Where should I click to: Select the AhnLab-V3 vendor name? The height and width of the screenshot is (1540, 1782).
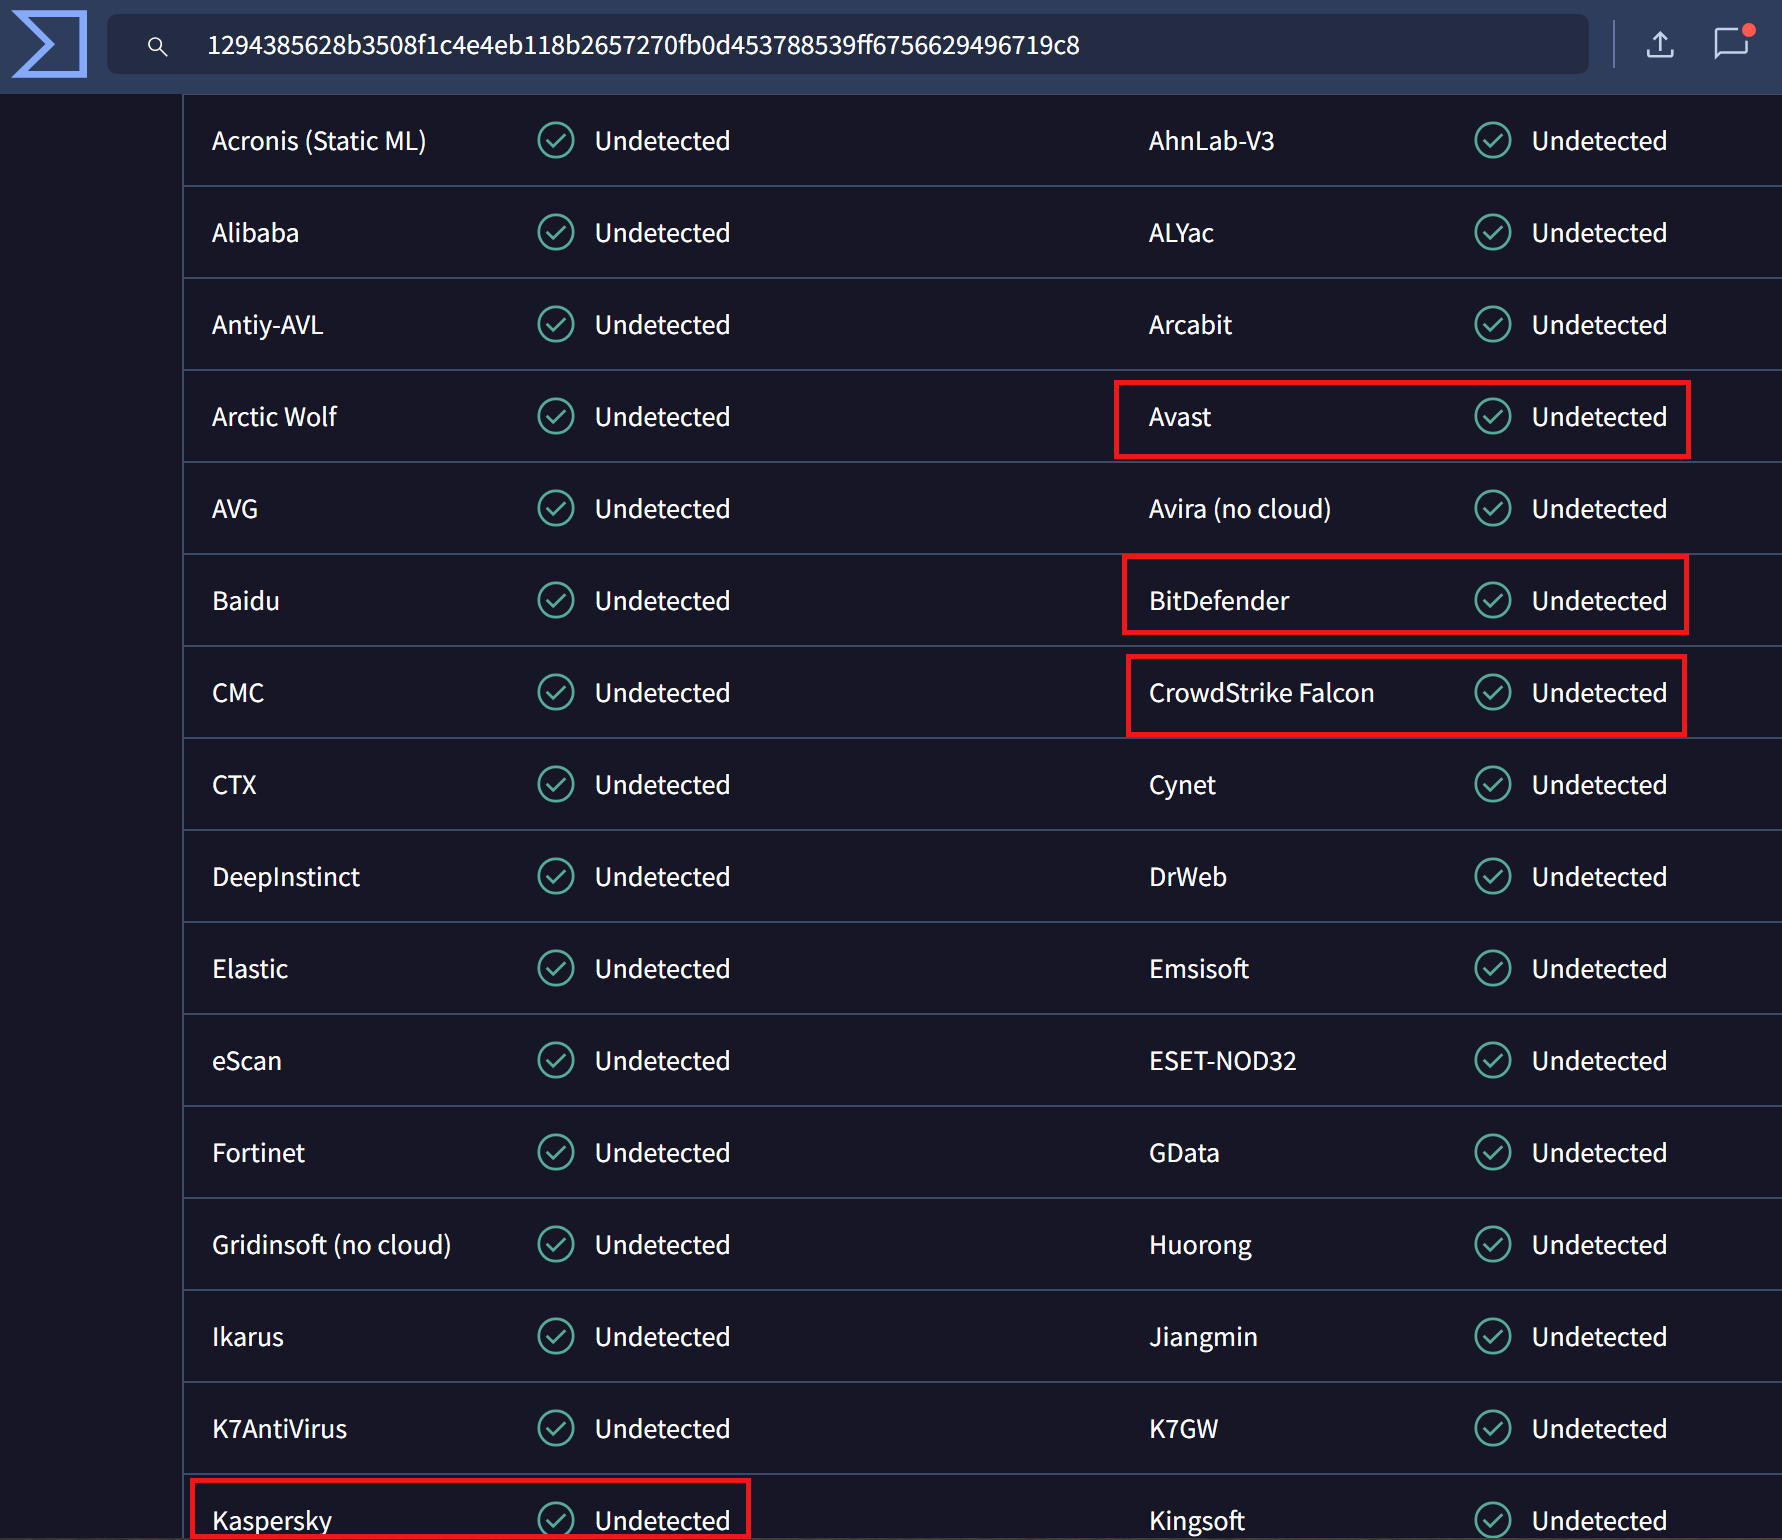[1211, 141]
